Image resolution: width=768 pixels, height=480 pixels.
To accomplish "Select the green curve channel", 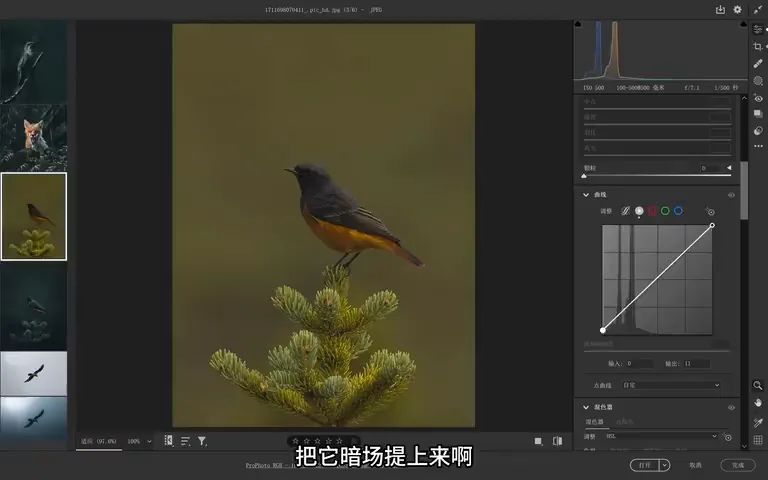I will (x=665, y=211).
